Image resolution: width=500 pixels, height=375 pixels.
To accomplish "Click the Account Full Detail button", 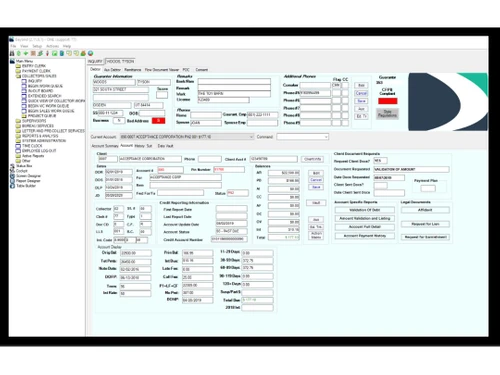I will click(365, 227).
